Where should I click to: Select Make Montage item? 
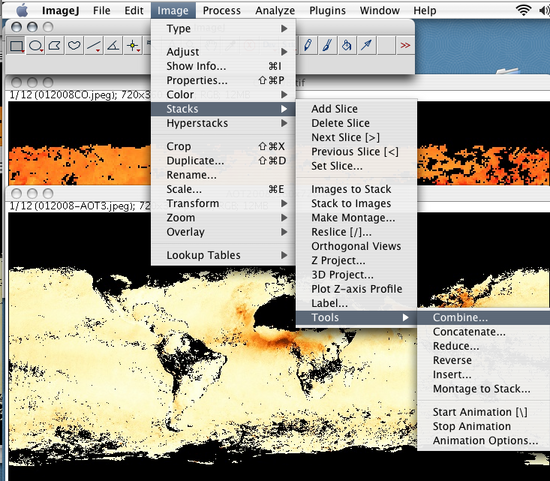click(356, 218)
